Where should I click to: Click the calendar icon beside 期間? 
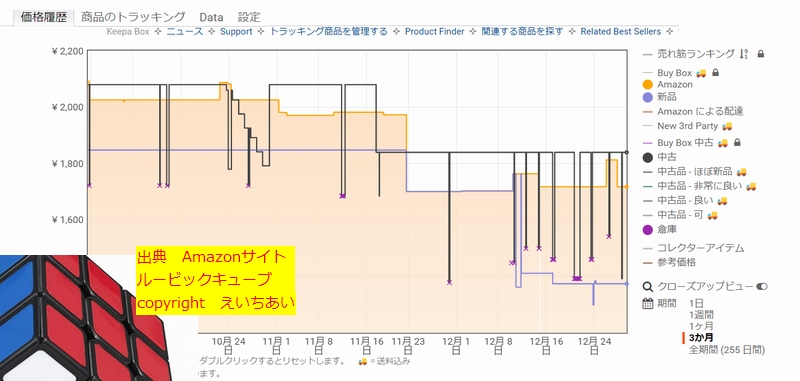point(648,303)
